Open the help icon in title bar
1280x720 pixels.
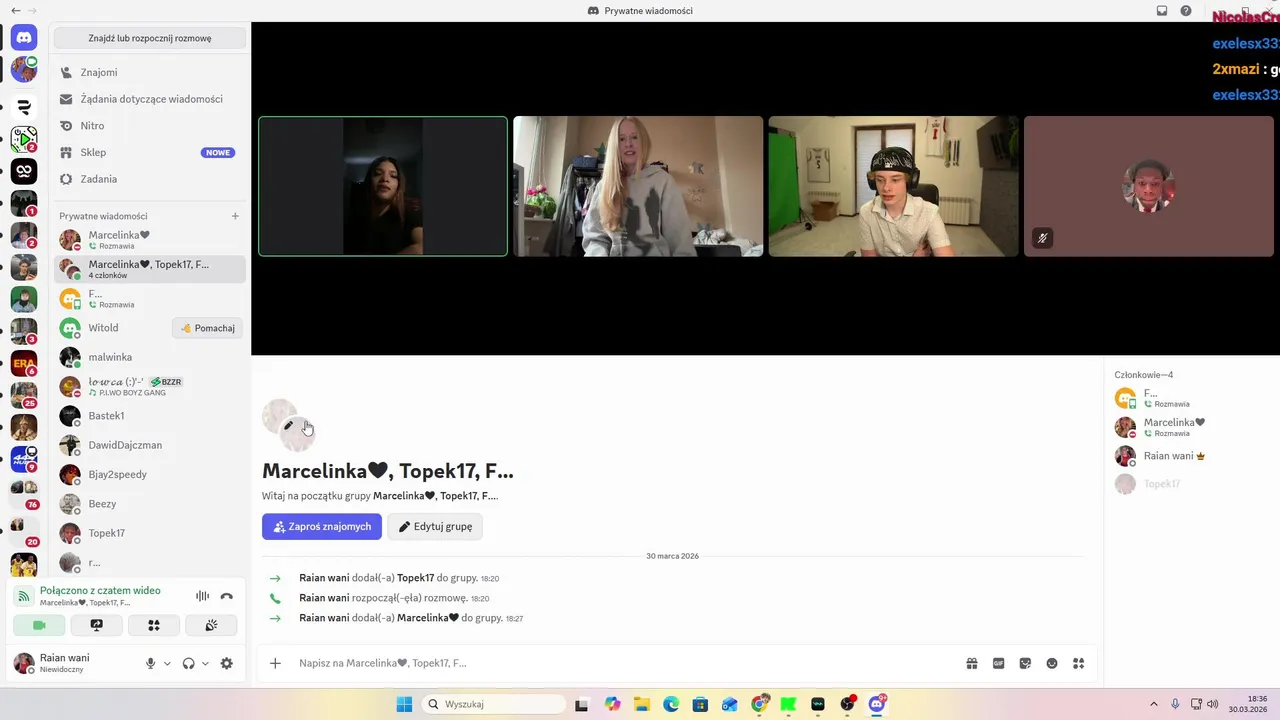pos(1186,11)
